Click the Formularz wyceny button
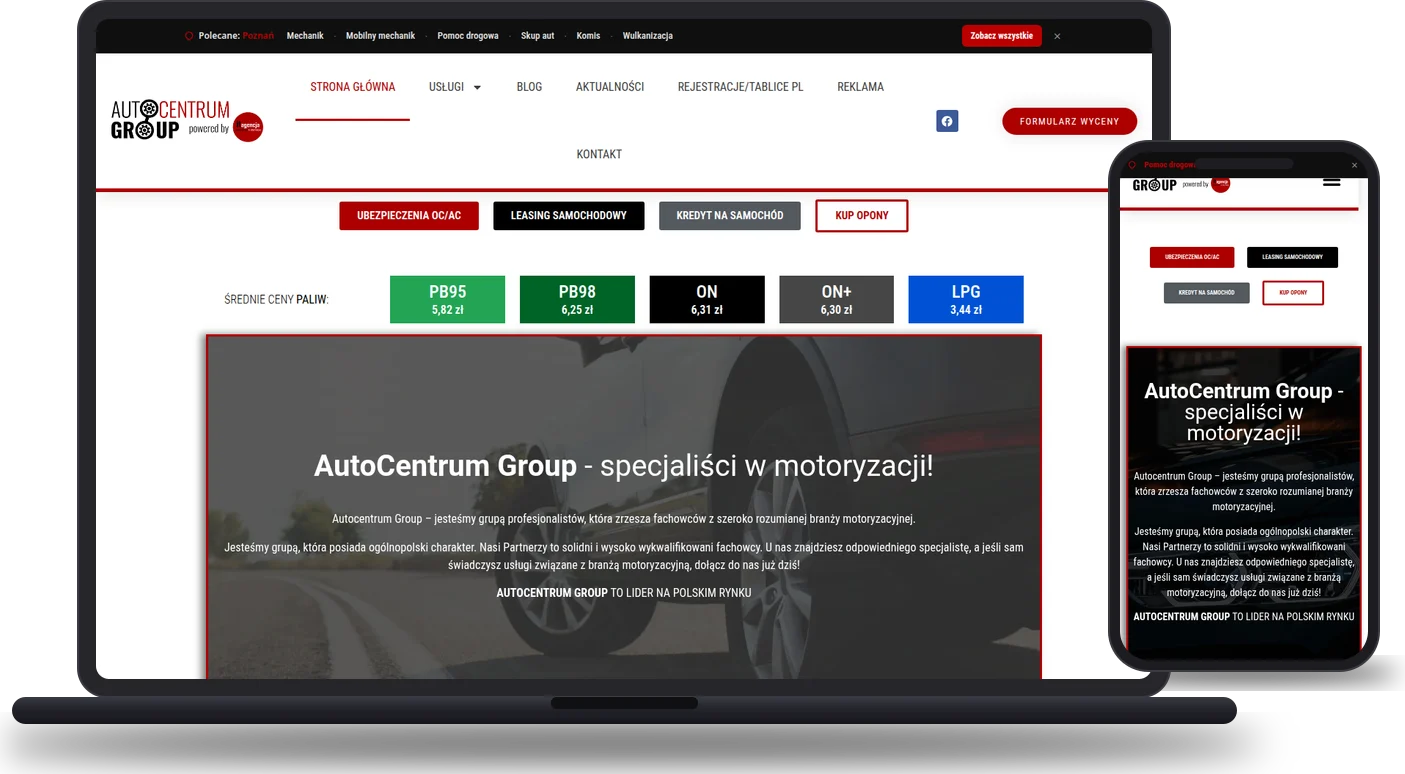Viewport: 1405px width, 774px height. coord(1070,121)
